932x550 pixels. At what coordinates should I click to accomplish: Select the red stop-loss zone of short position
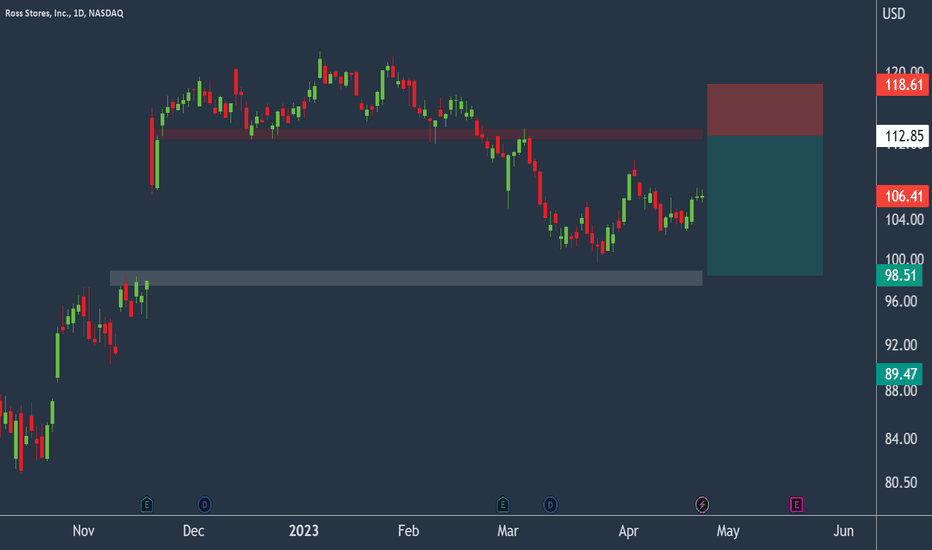click(x=765, y=110)
